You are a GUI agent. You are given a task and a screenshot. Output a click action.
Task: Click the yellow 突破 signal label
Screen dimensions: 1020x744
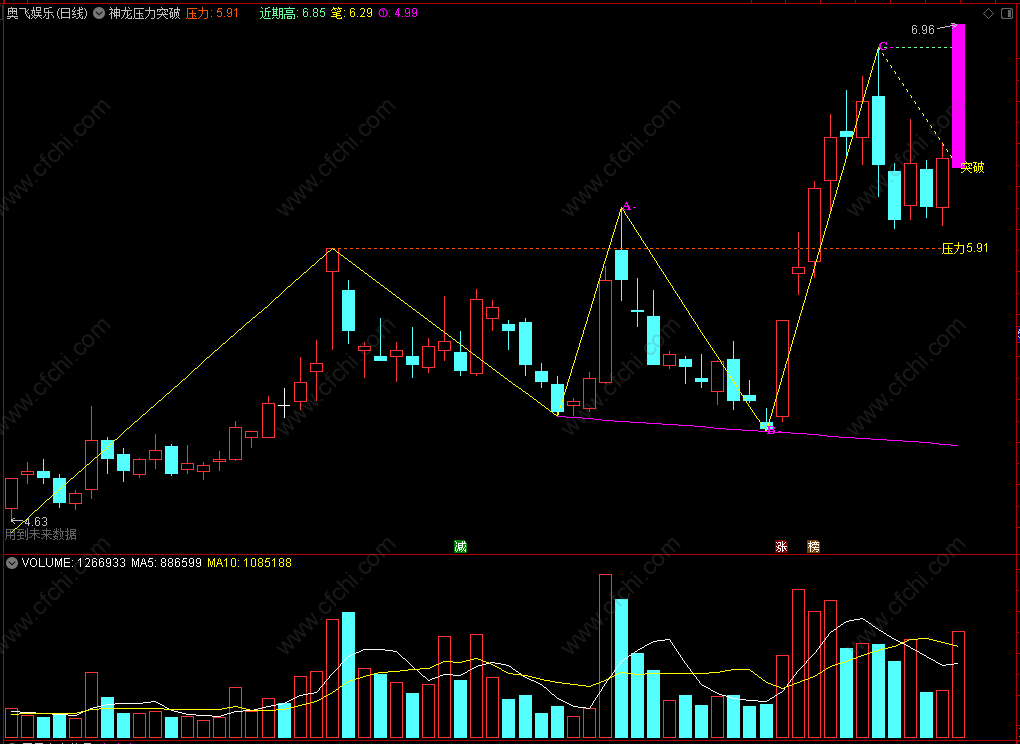coord(973,167)
